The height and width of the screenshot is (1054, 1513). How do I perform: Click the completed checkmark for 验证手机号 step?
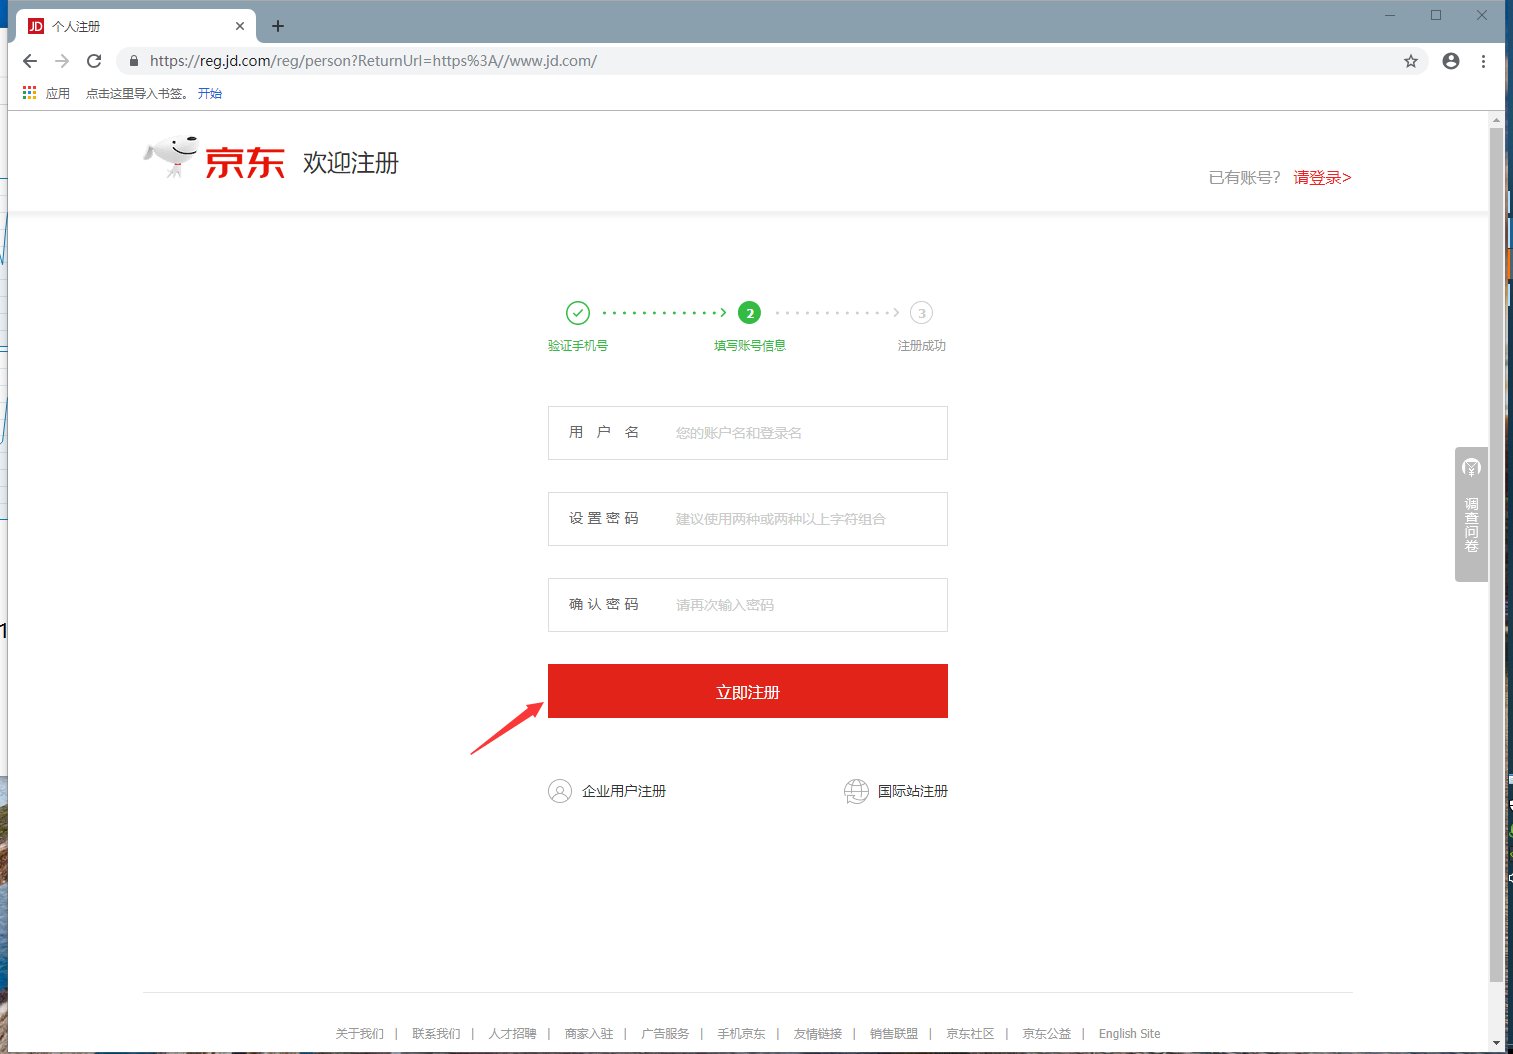578,312
